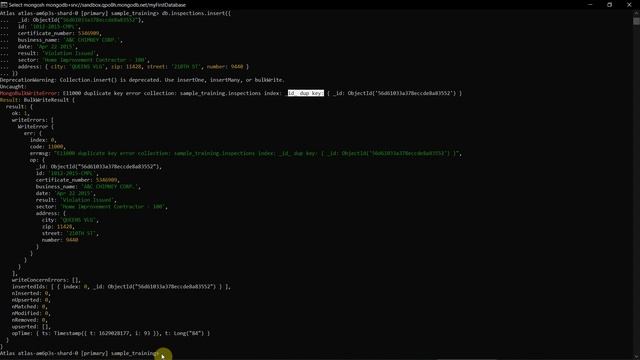Viewport: 640px width, 360px height.
Task: Click the 'writeConcernErrors: [],' line
Action: coord(46,280)
